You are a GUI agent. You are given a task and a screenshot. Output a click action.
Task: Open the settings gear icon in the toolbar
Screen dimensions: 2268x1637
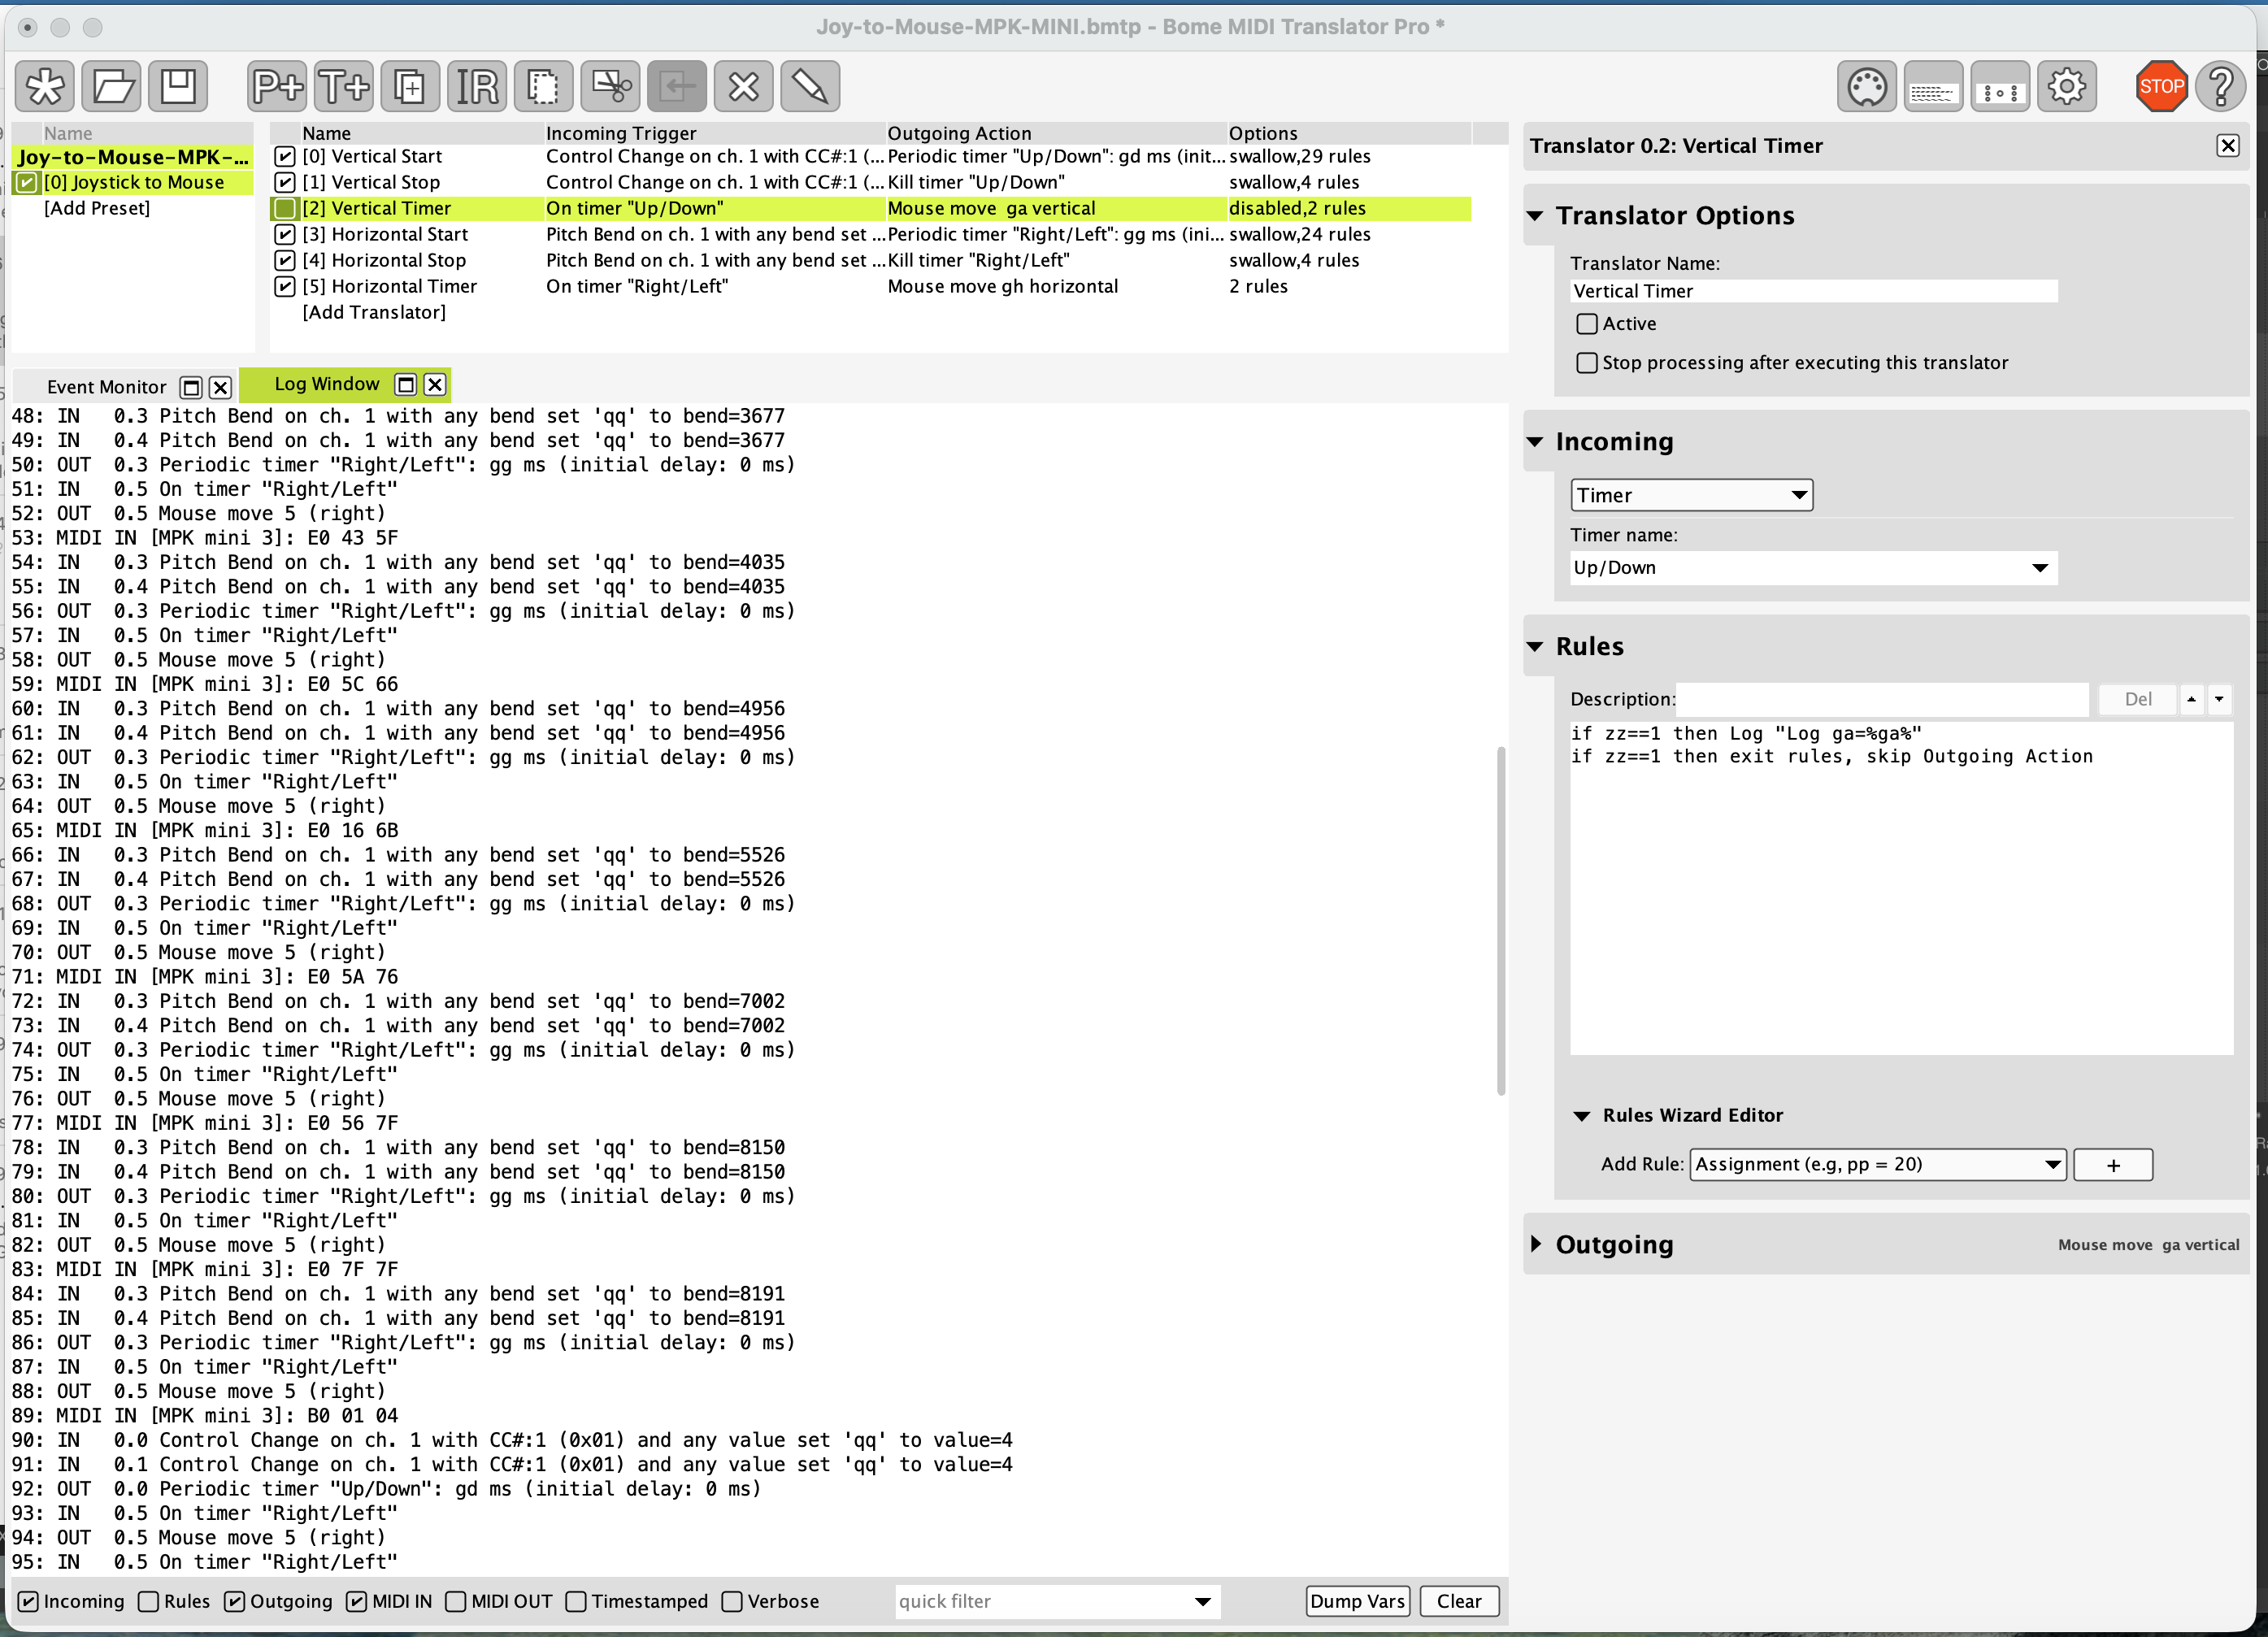(2066, 87)
